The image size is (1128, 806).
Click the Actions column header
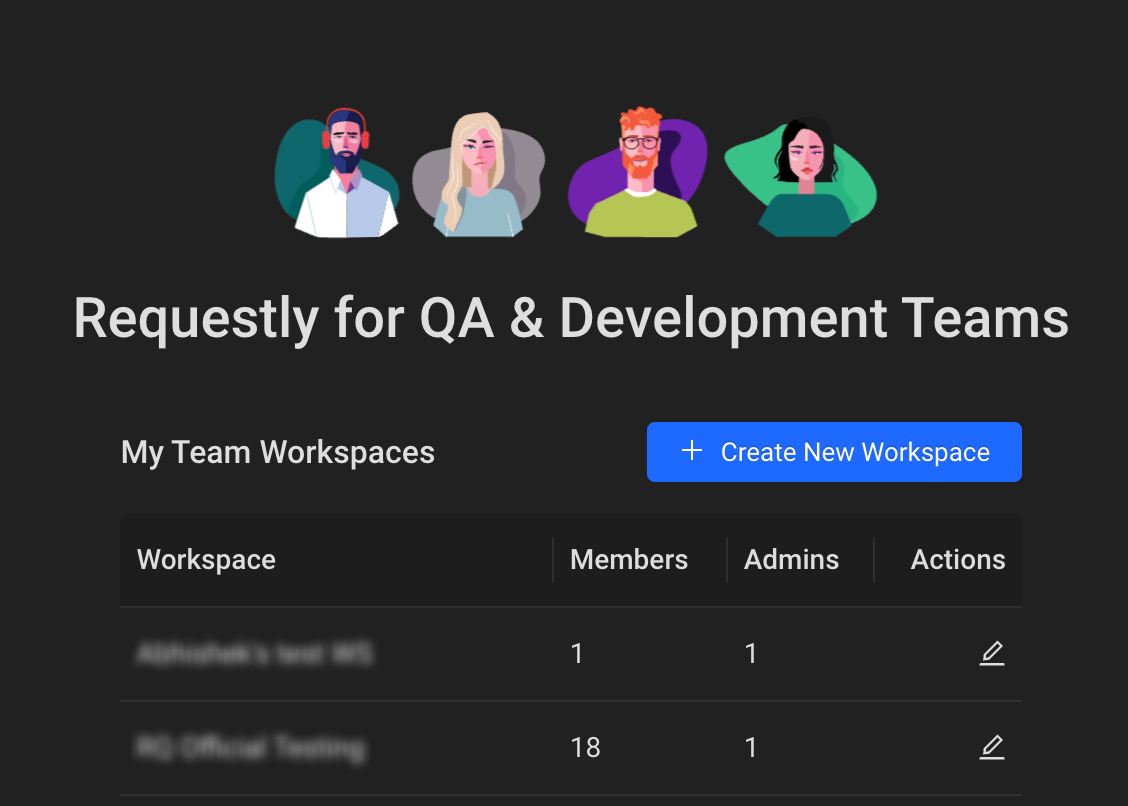pos(957,559)
